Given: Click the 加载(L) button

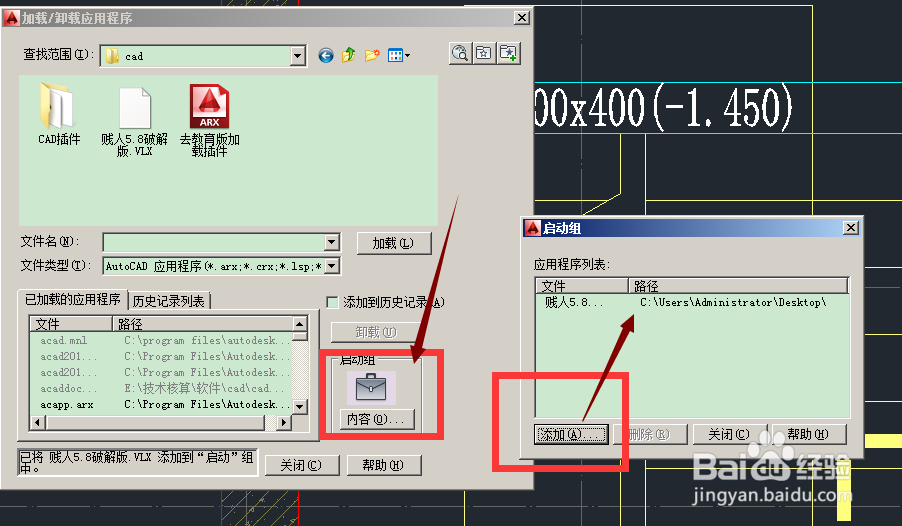Looking at the screenshot, I should click(x=393, y=243).
